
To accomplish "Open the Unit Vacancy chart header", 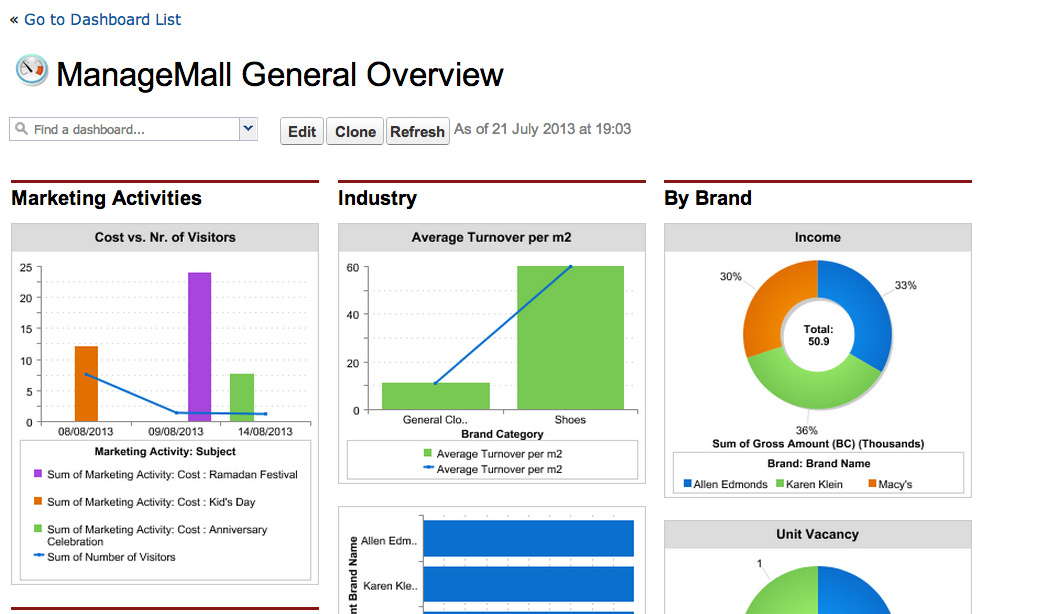I will 818,534.
